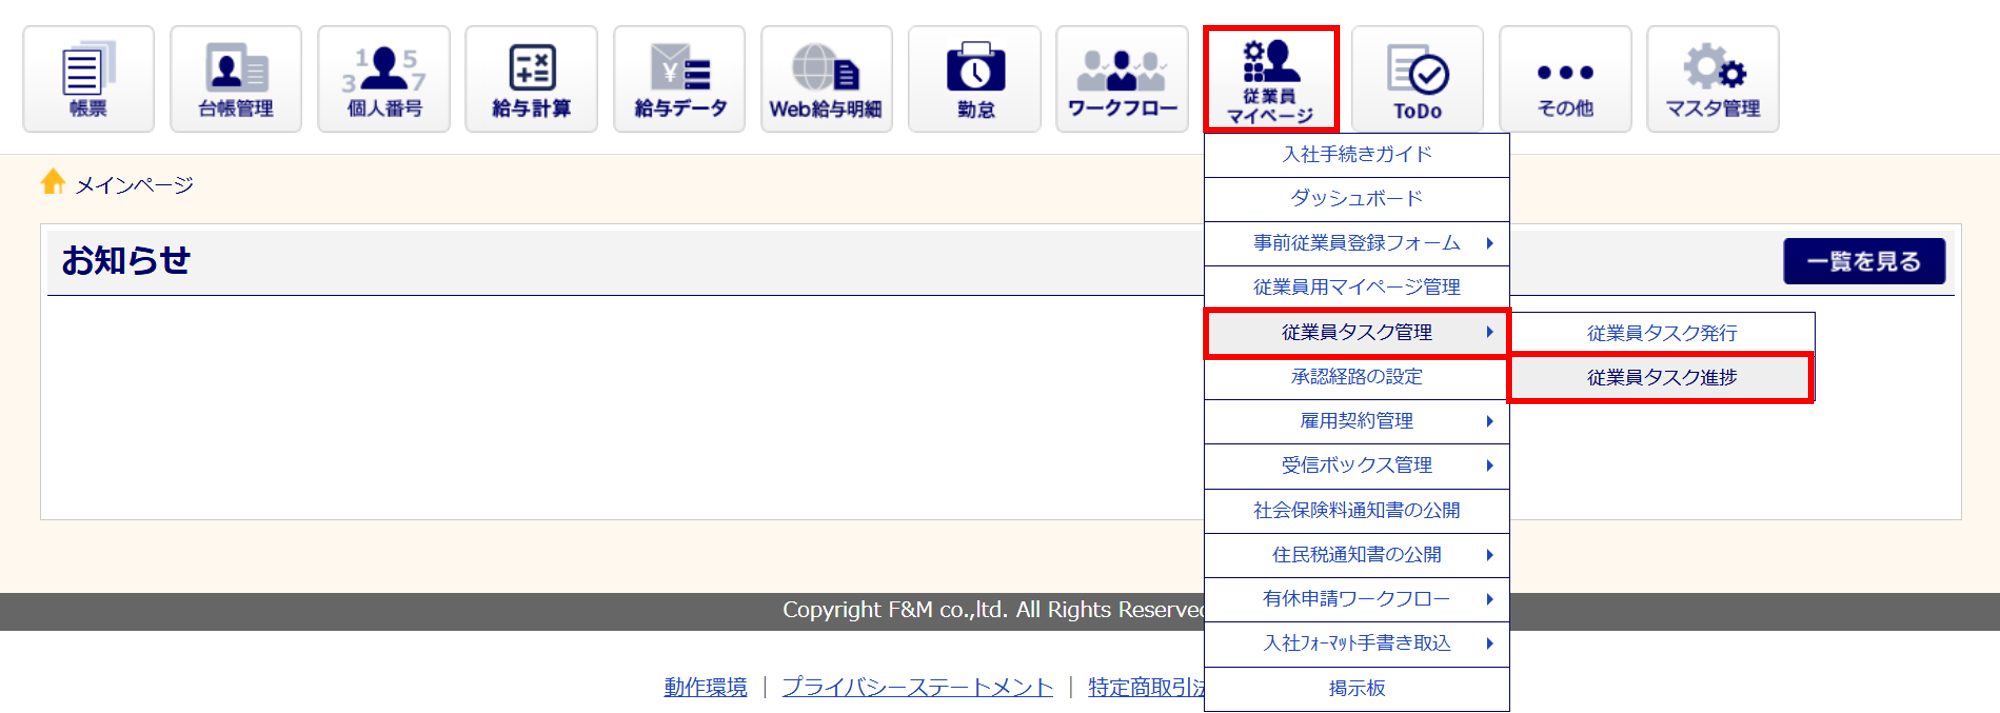Choose 従業員タスク発行 menu item

point(1661,333)
